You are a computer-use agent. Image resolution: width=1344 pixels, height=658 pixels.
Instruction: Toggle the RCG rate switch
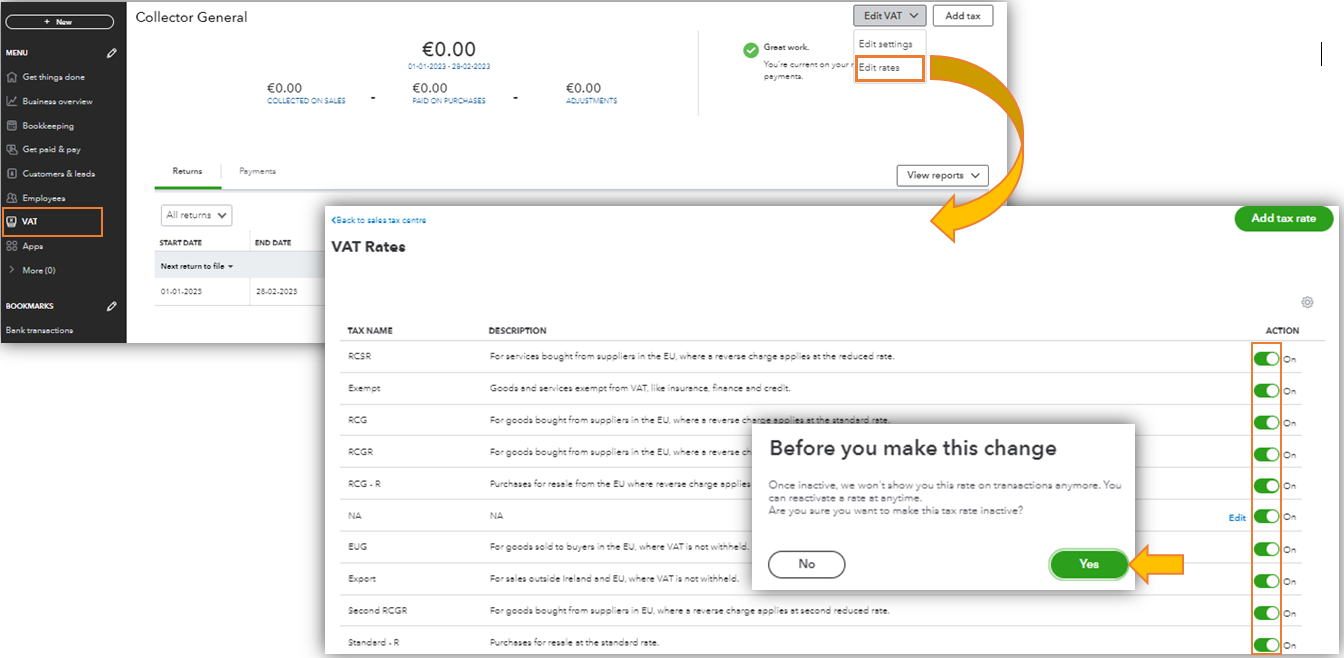coord(1266,422)
